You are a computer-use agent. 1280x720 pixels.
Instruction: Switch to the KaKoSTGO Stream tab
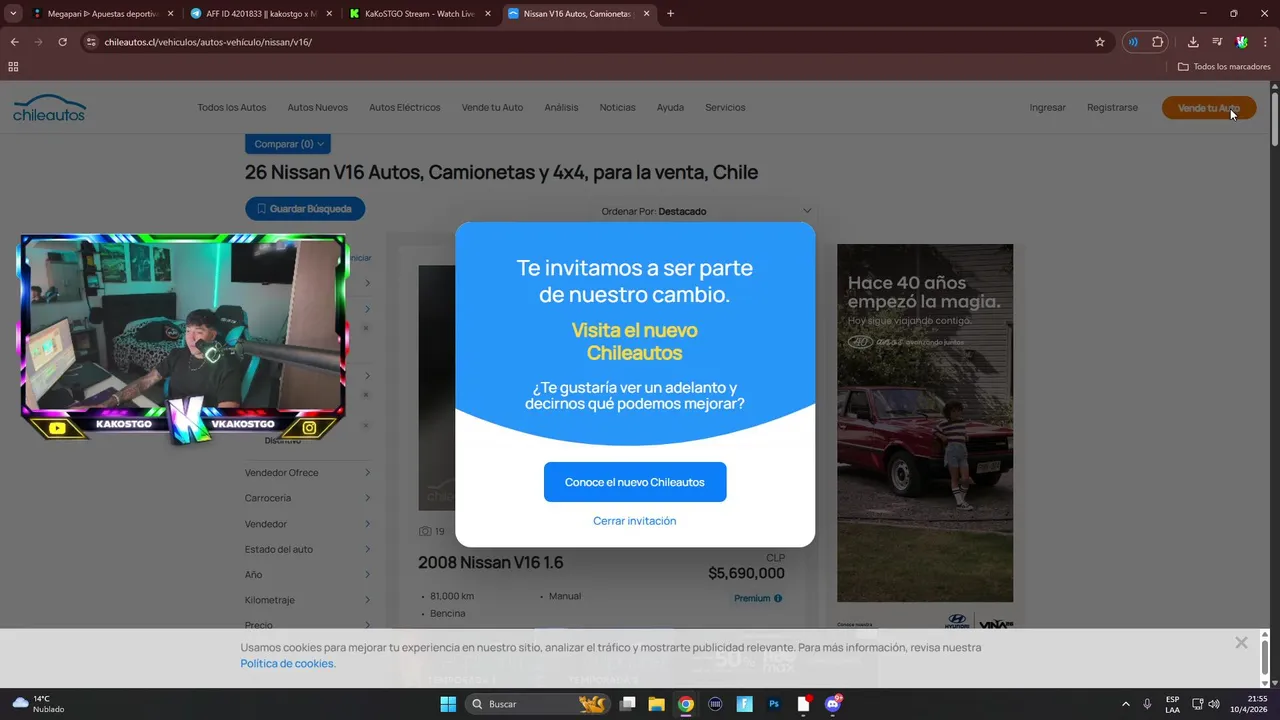419,14
